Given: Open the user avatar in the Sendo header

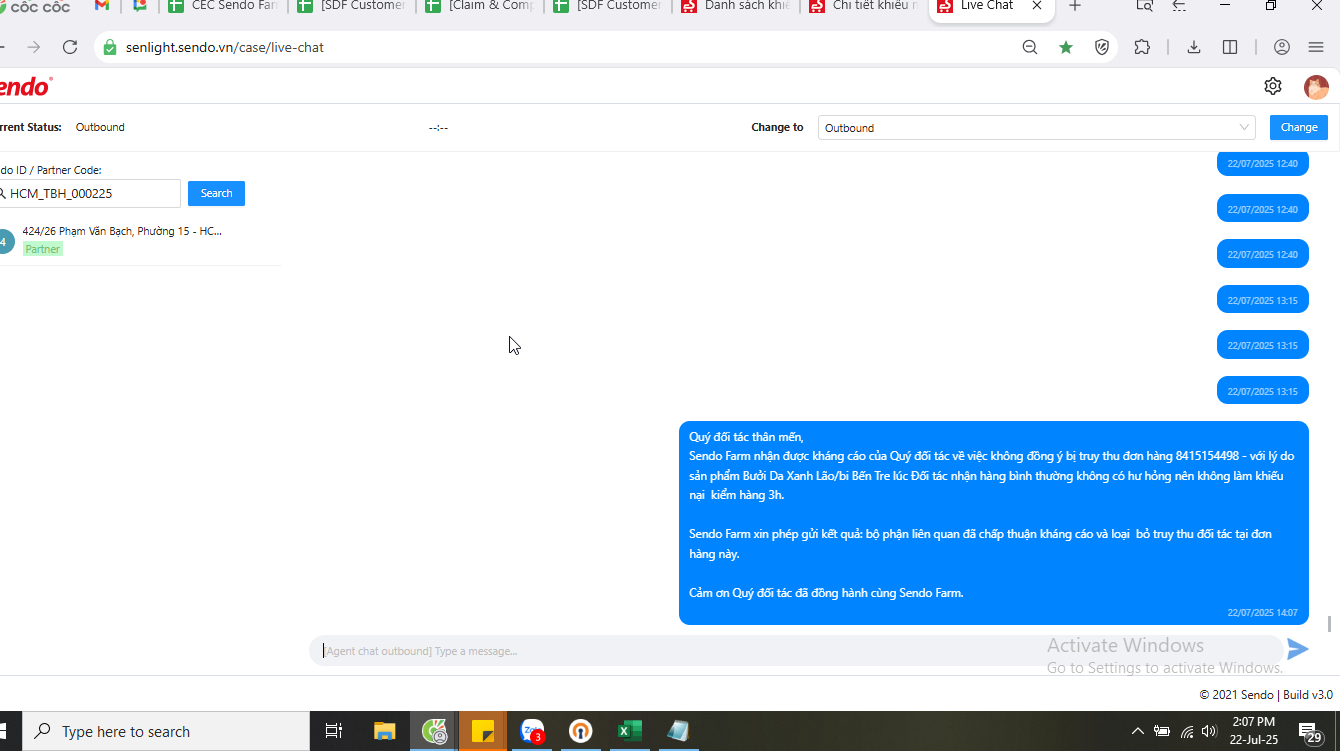Looking at the screenshot, I should click(x=1316, y=87).
